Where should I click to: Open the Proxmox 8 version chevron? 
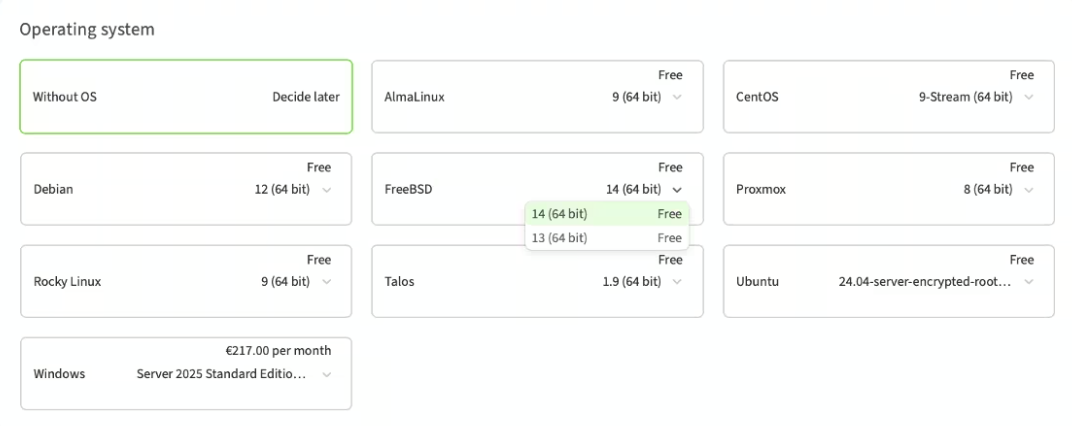pyautogui.click(x=1028, y=189)
